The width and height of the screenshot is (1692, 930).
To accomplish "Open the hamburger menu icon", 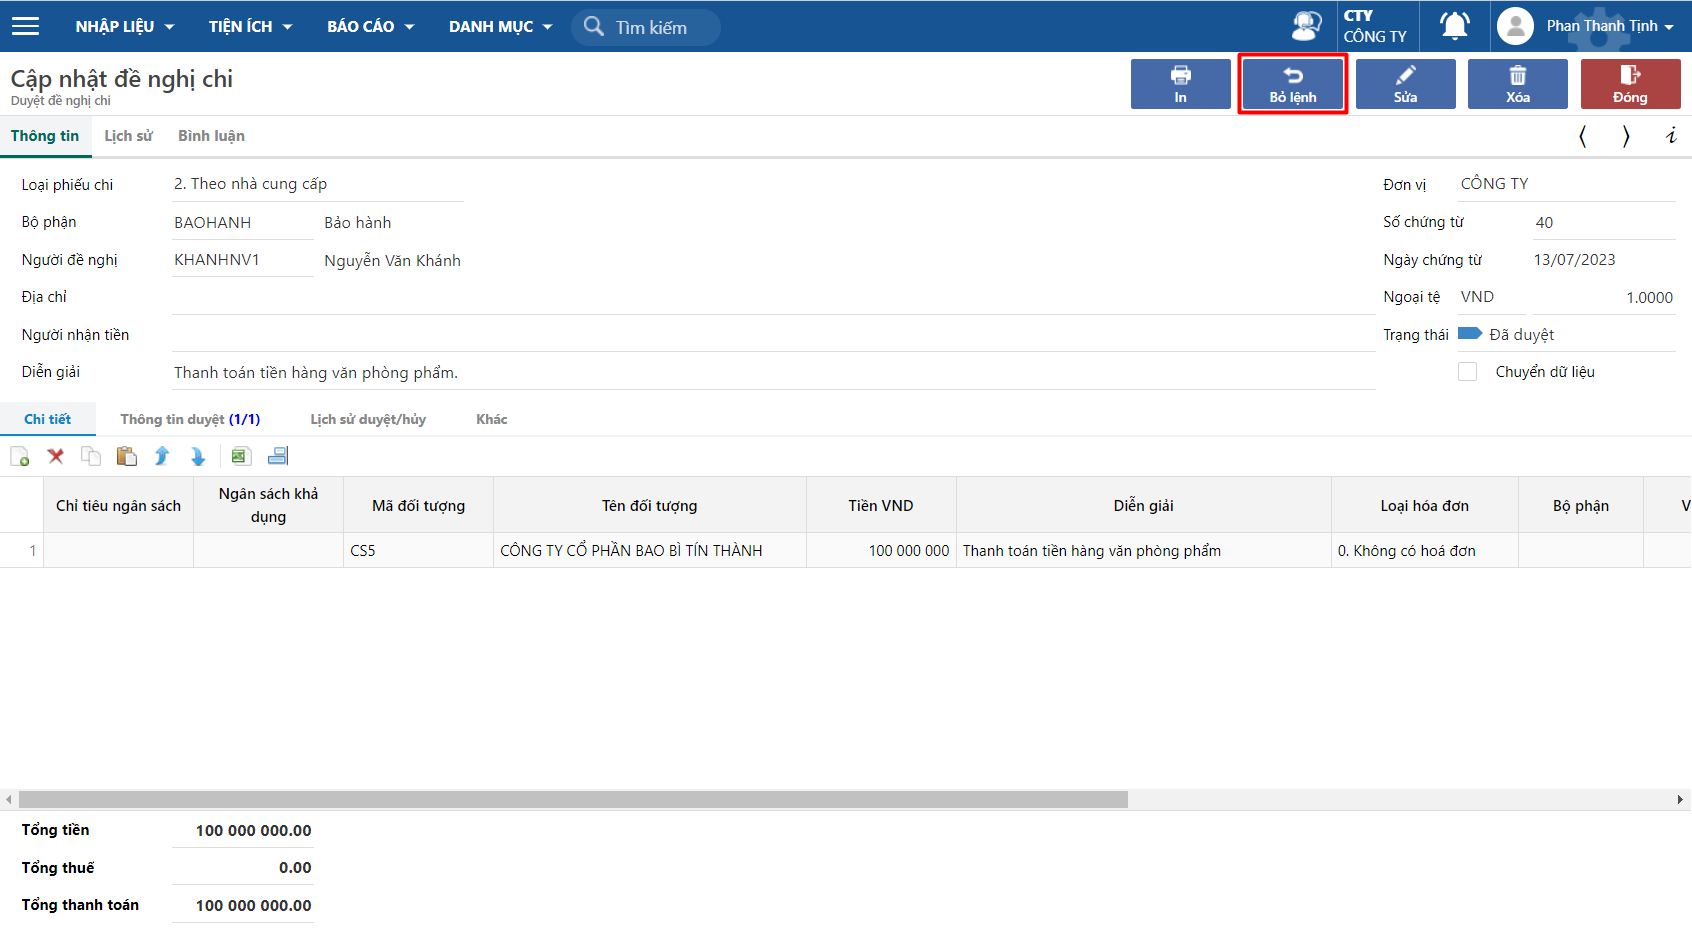I will tap(25, 26).
